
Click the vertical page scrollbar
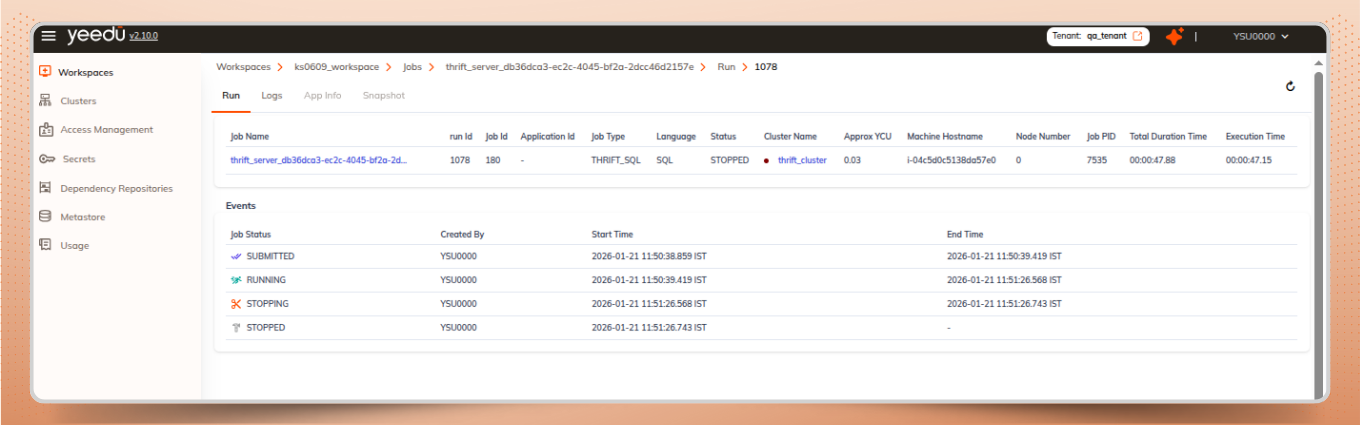pos(1318,235)
